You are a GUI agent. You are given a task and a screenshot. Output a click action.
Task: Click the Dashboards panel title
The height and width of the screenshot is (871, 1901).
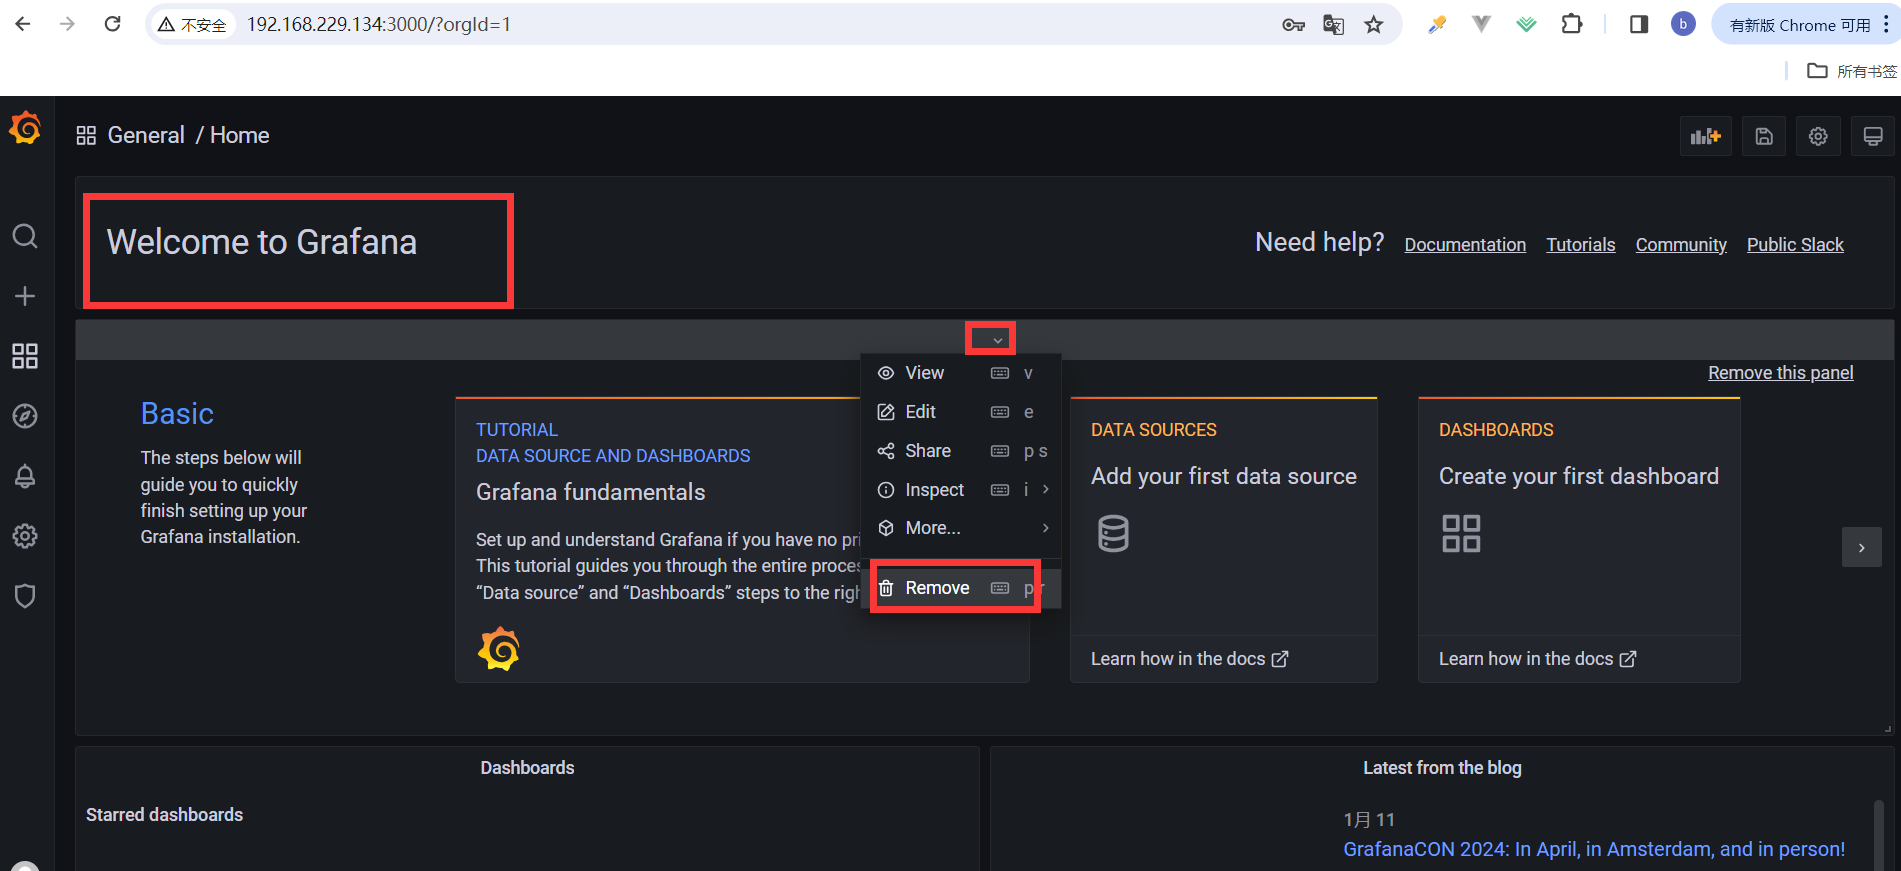527,768
